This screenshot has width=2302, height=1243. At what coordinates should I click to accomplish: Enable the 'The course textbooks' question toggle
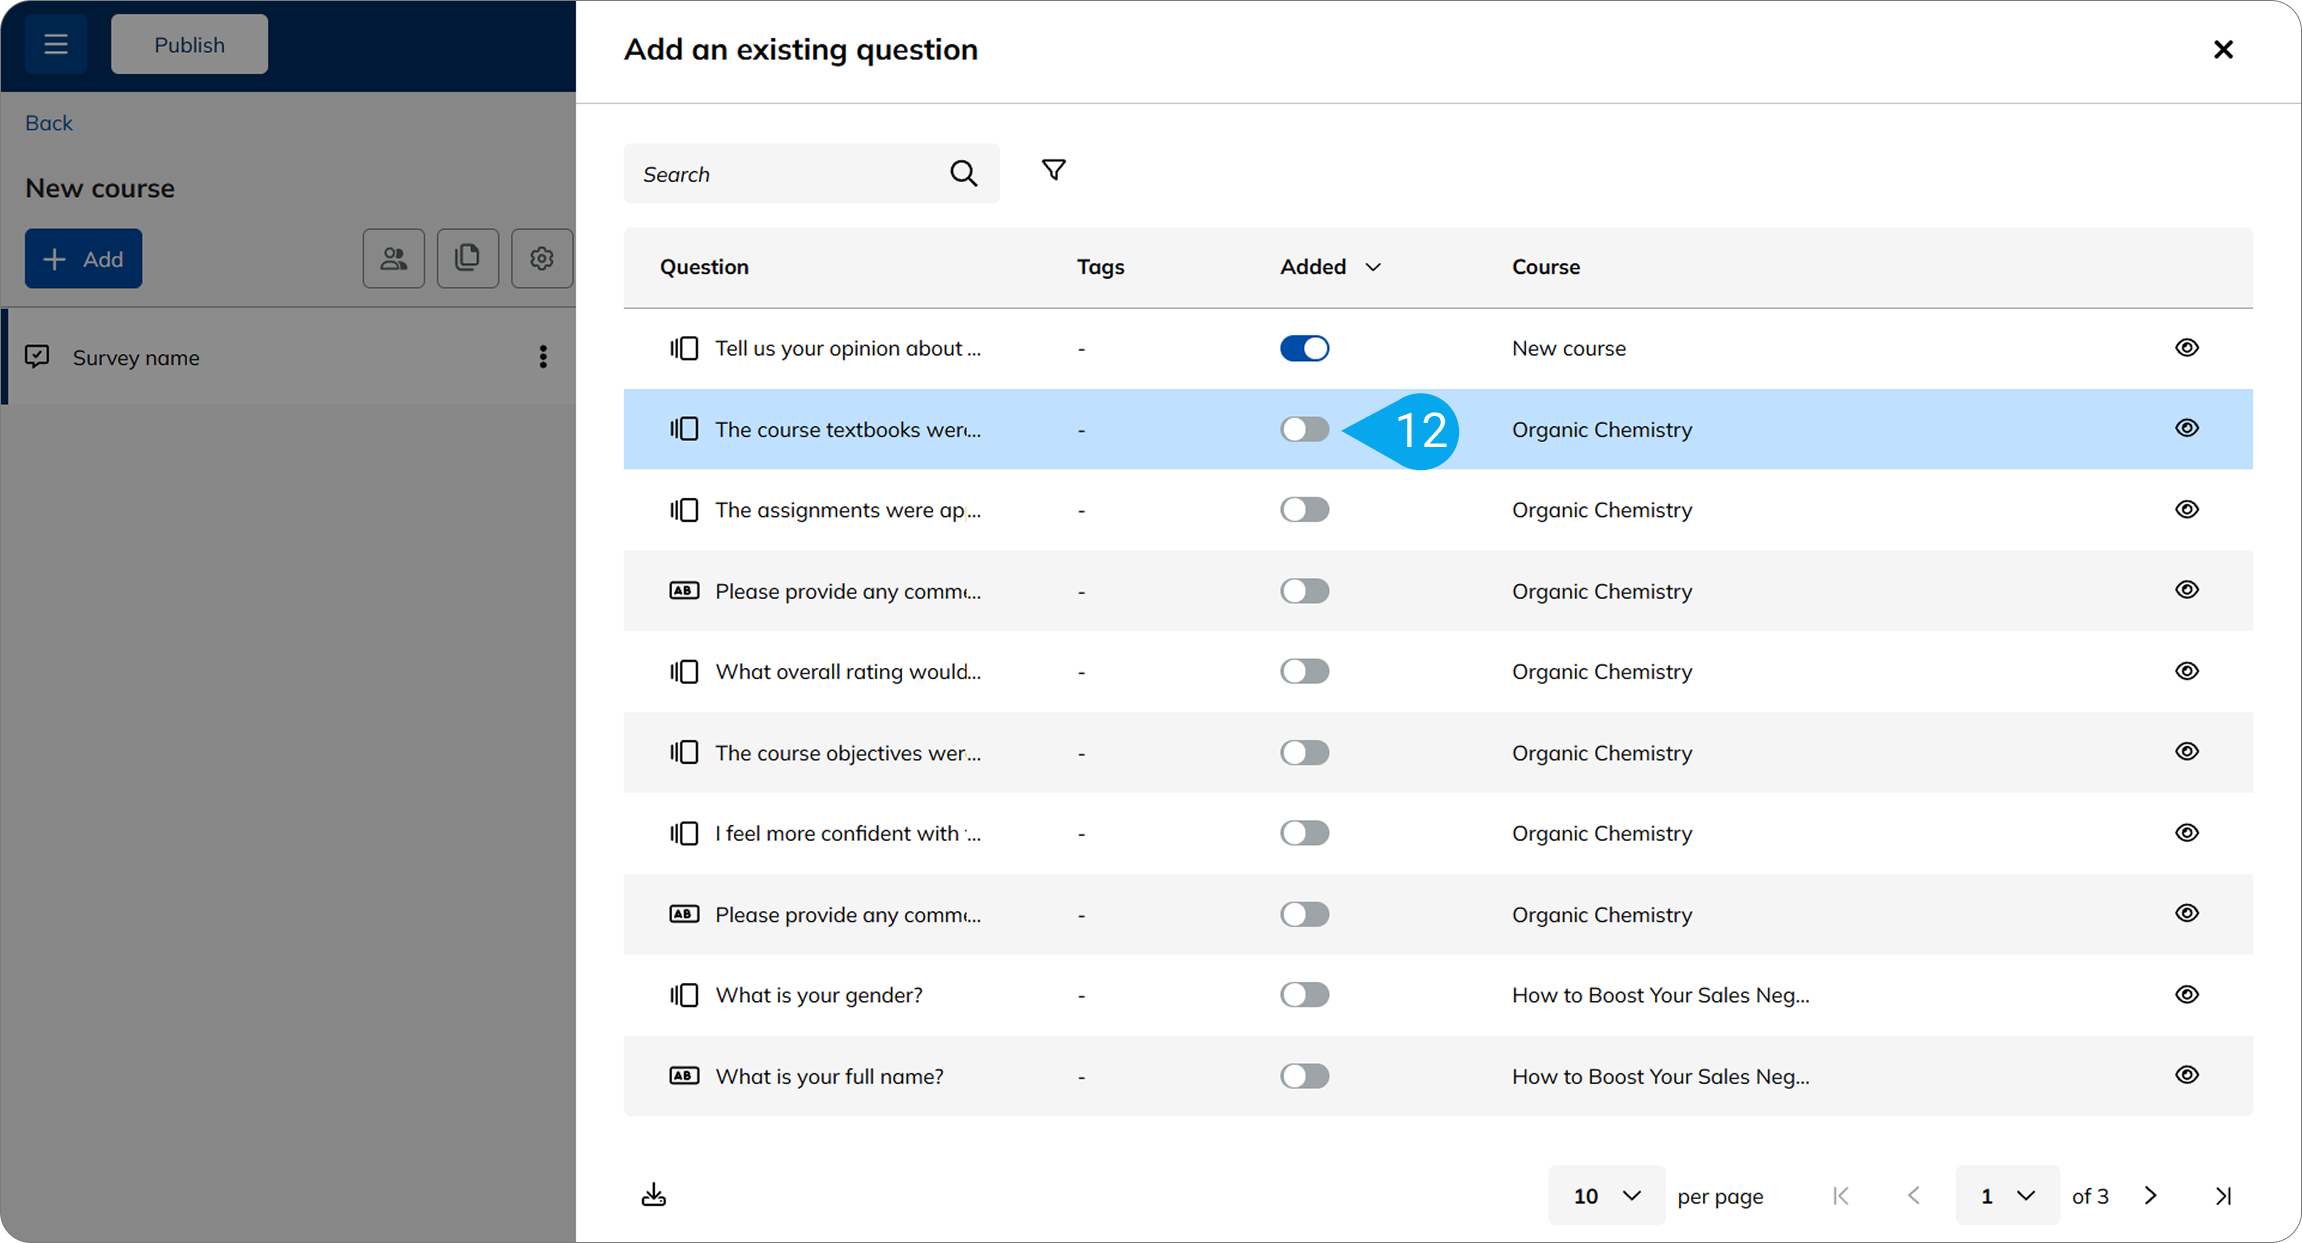[x=1304, y=429]
